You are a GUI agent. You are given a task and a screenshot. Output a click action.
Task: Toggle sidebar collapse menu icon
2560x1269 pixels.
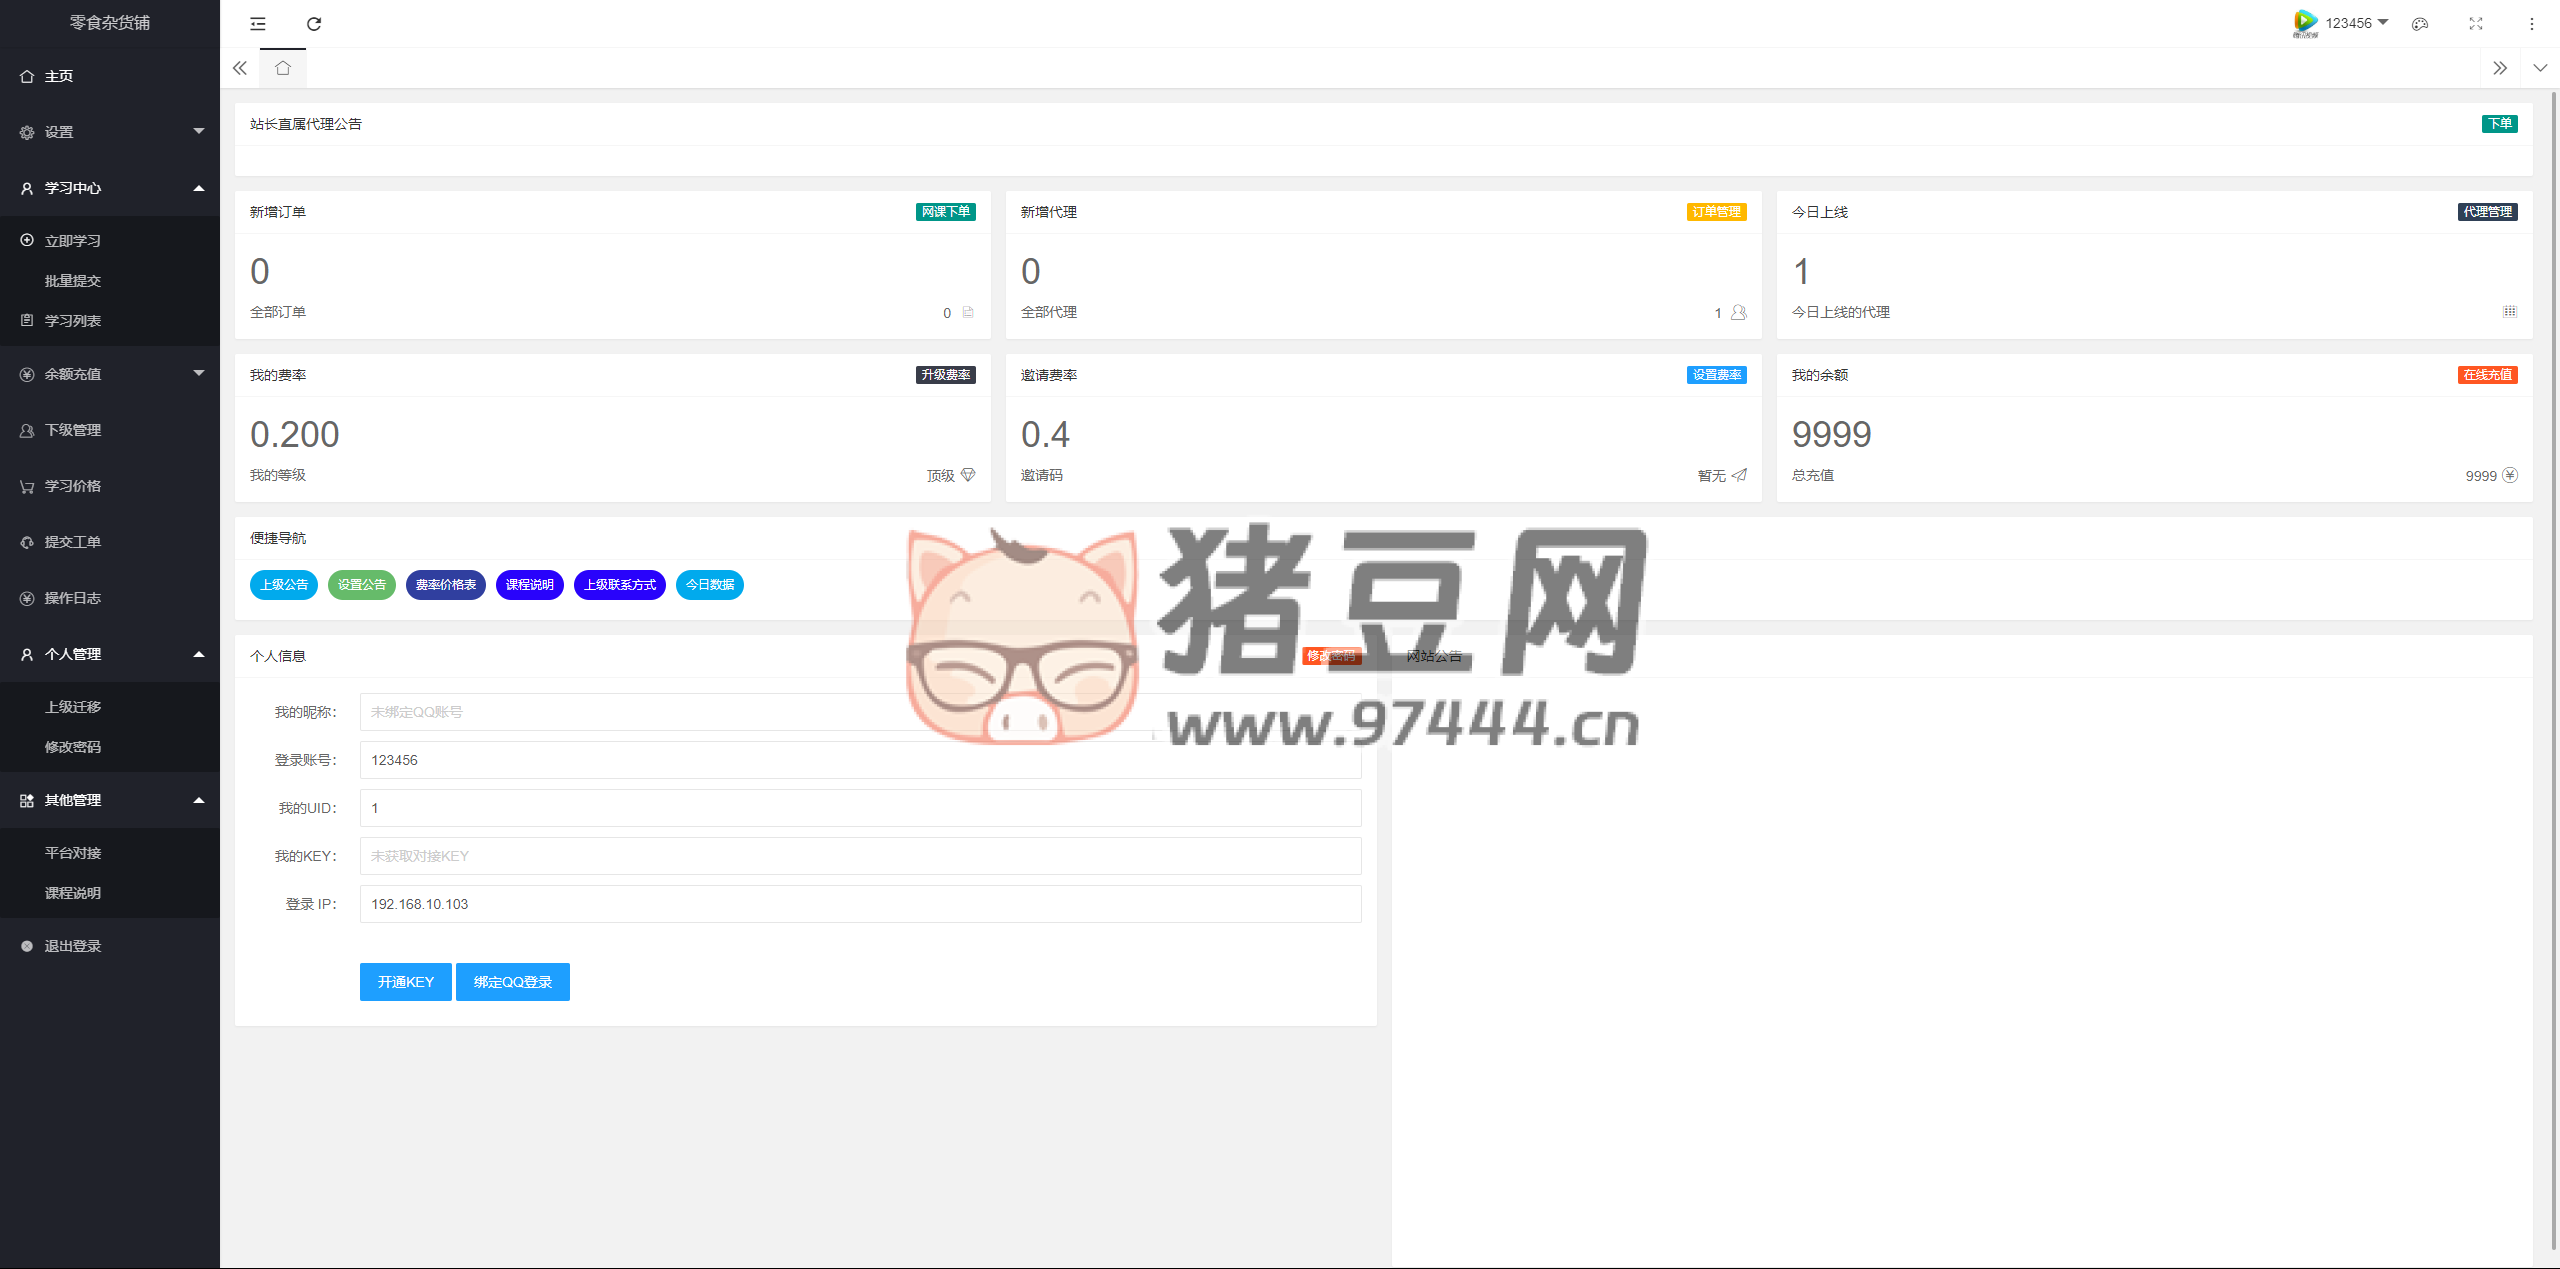click(258, 24)
